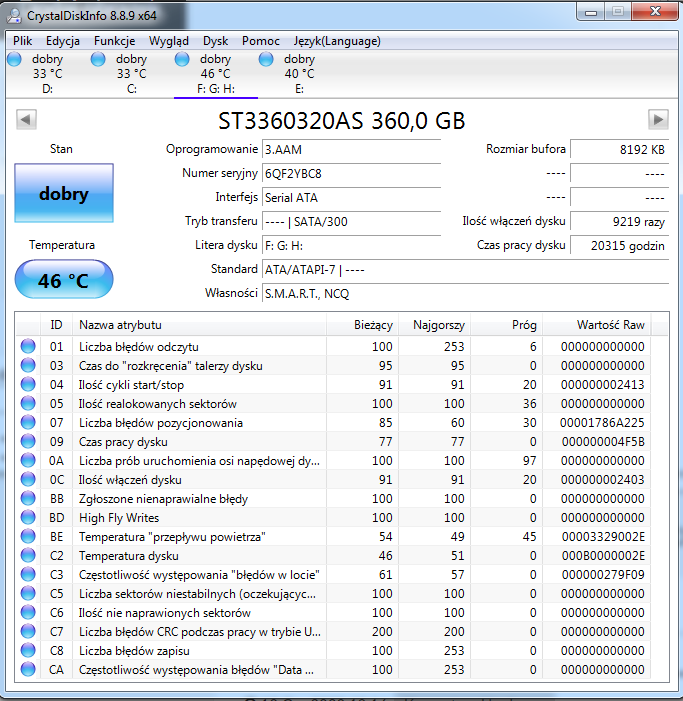The image size is (683, 701).
Task: Click the Bieżący column header
Action: (x=363, y=325)
